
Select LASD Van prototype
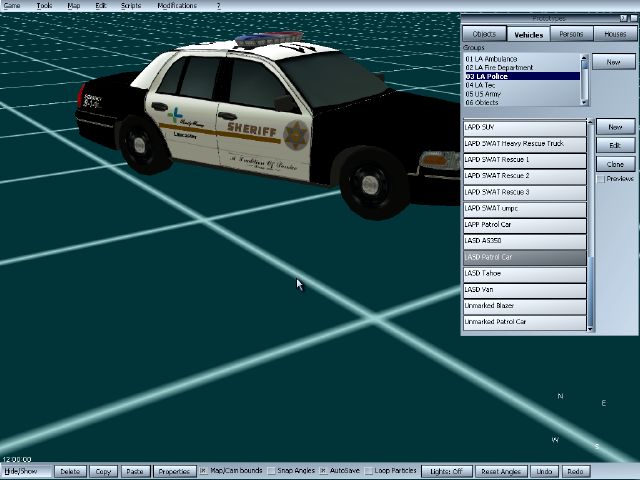click(524, 290)
